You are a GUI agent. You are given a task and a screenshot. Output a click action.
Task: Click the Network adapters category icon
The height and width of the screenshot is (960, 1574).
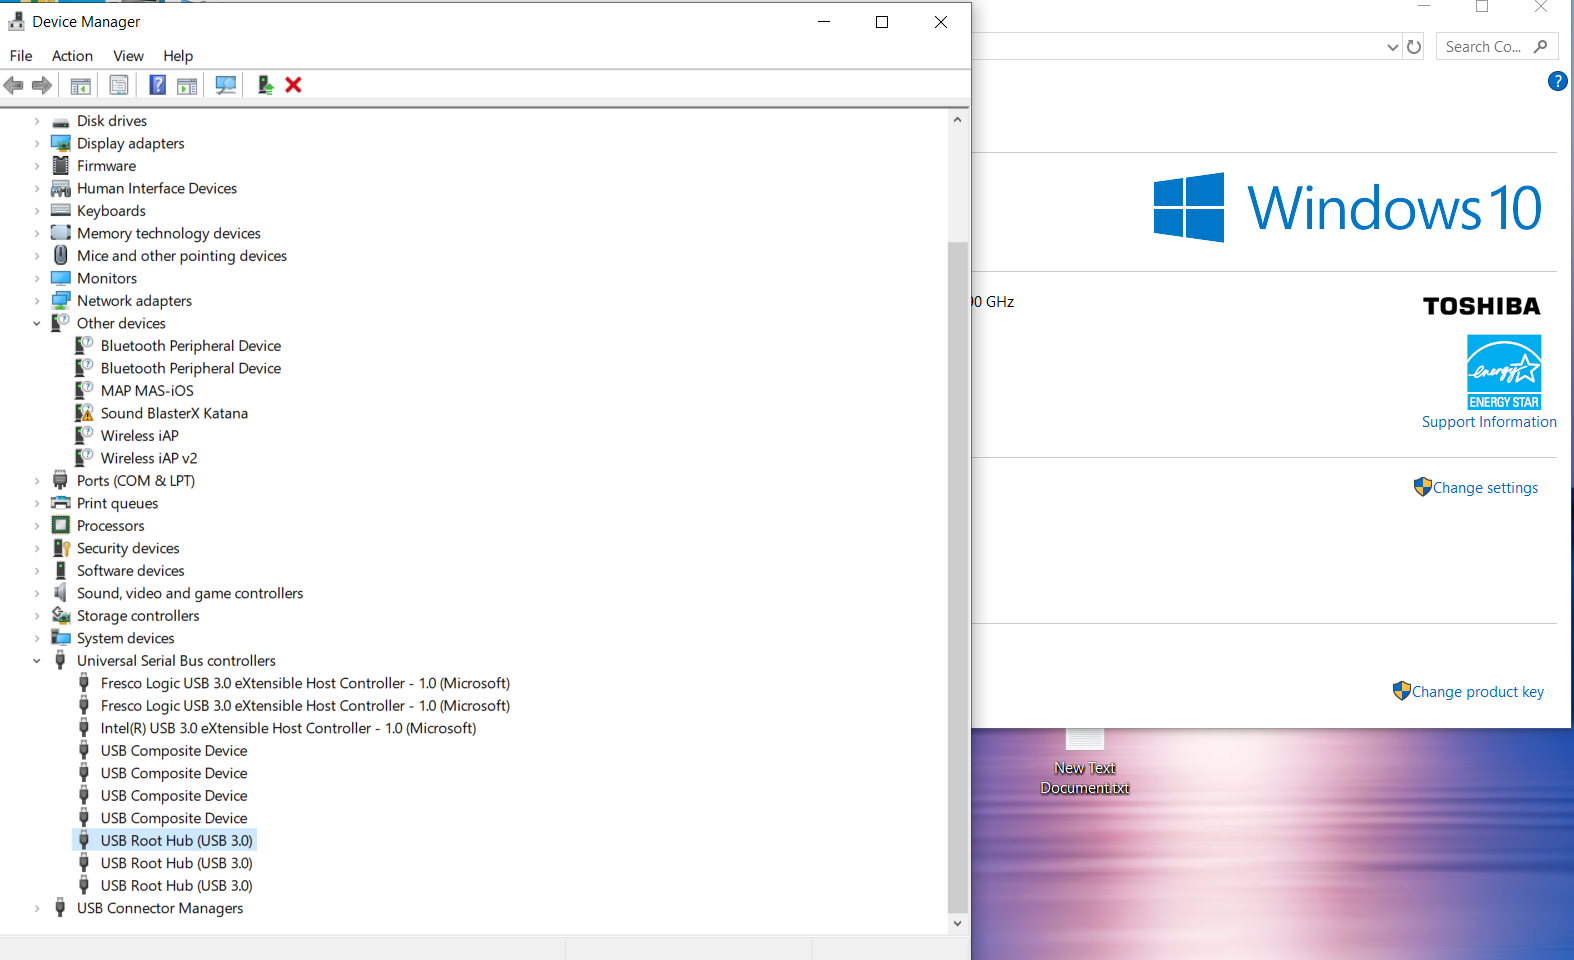(61, 301)
